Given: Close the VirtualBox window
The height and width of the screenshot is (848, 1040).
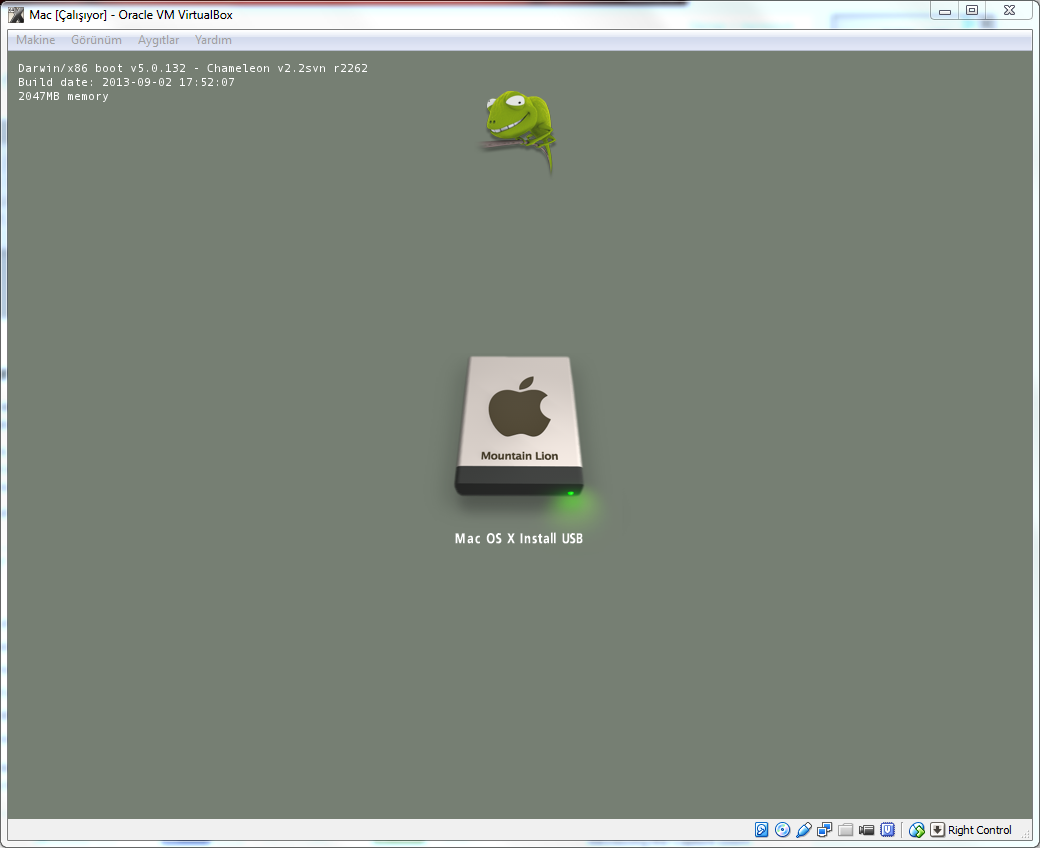Looking at the screenshot, I should 1010,11.
